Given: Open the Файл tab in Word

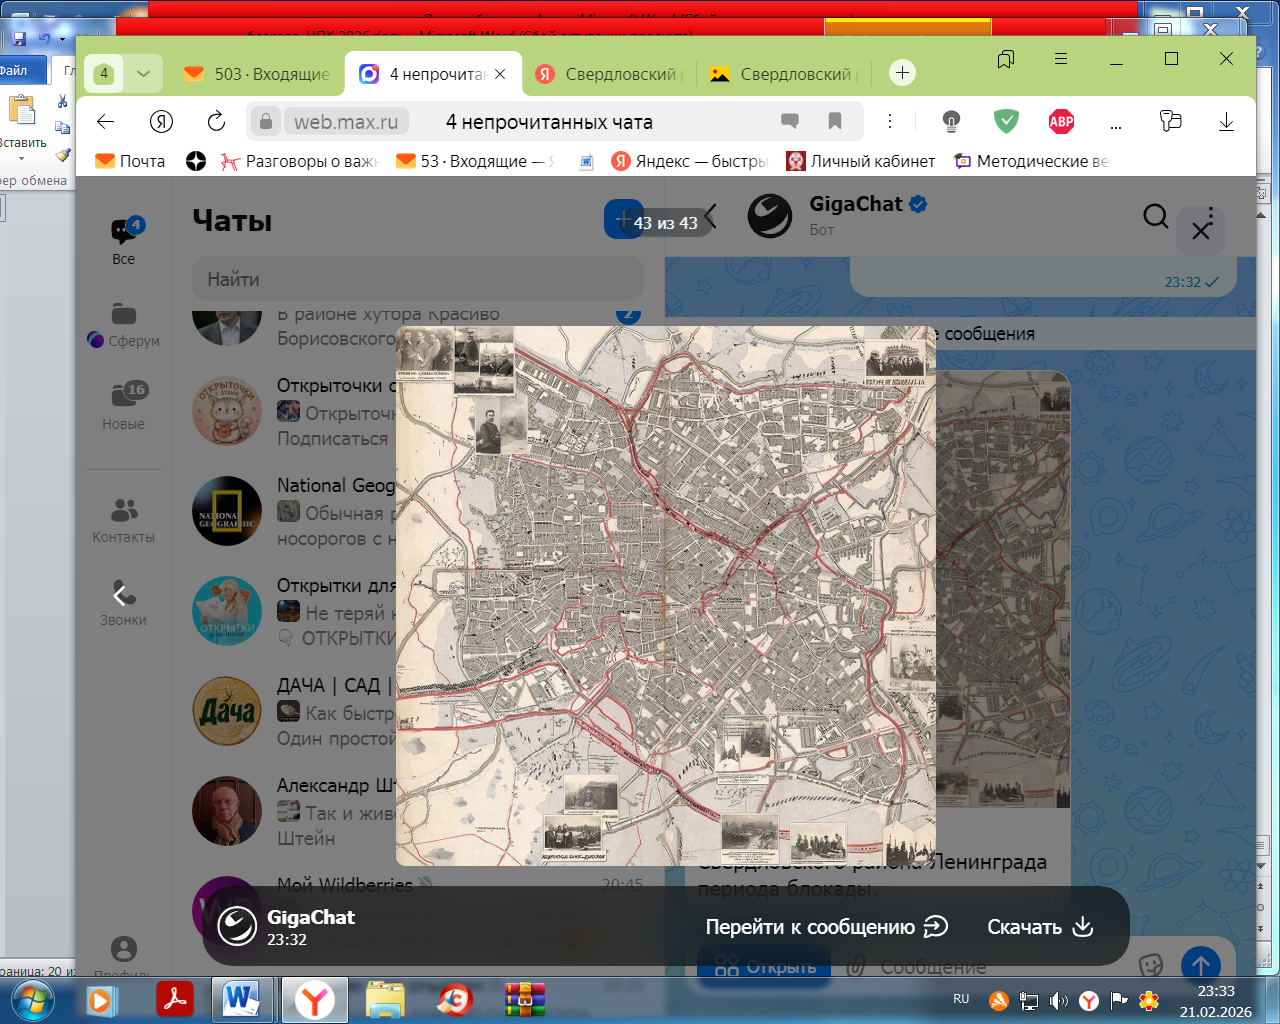Looking at the screenshot, I should pos(22,70).
